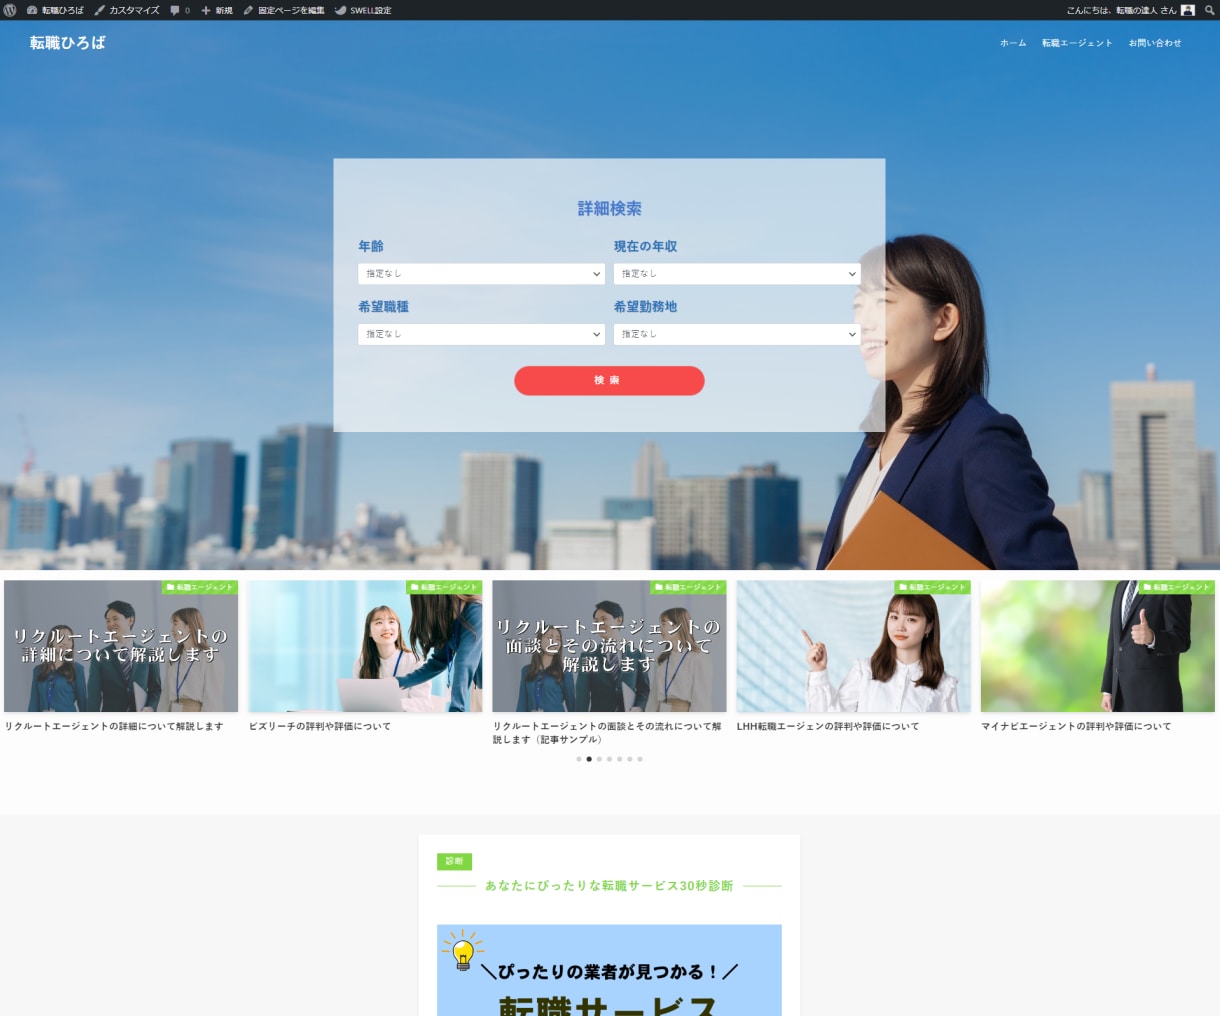View comments via the speech bubble icon

coord(180,10)
